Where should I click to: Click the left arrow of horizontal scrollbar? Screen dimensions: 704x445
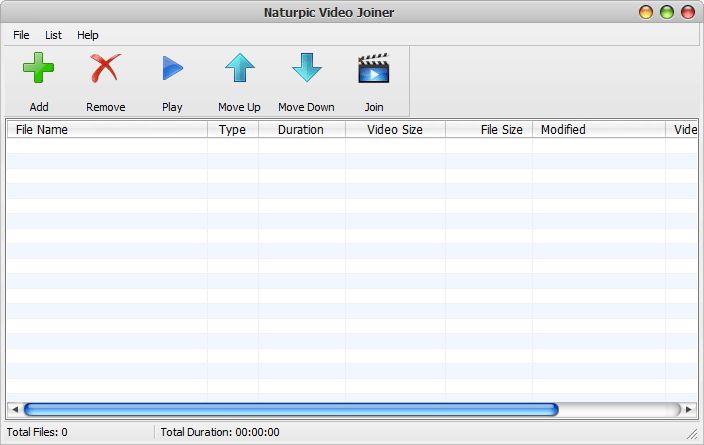coord(15,410)
